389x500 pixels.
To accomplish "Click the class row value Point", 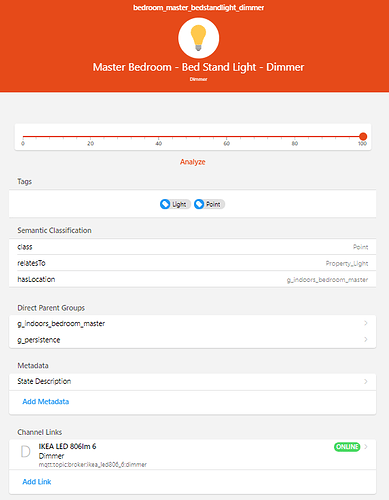I will pyautogui.click(x=360, y=247).
